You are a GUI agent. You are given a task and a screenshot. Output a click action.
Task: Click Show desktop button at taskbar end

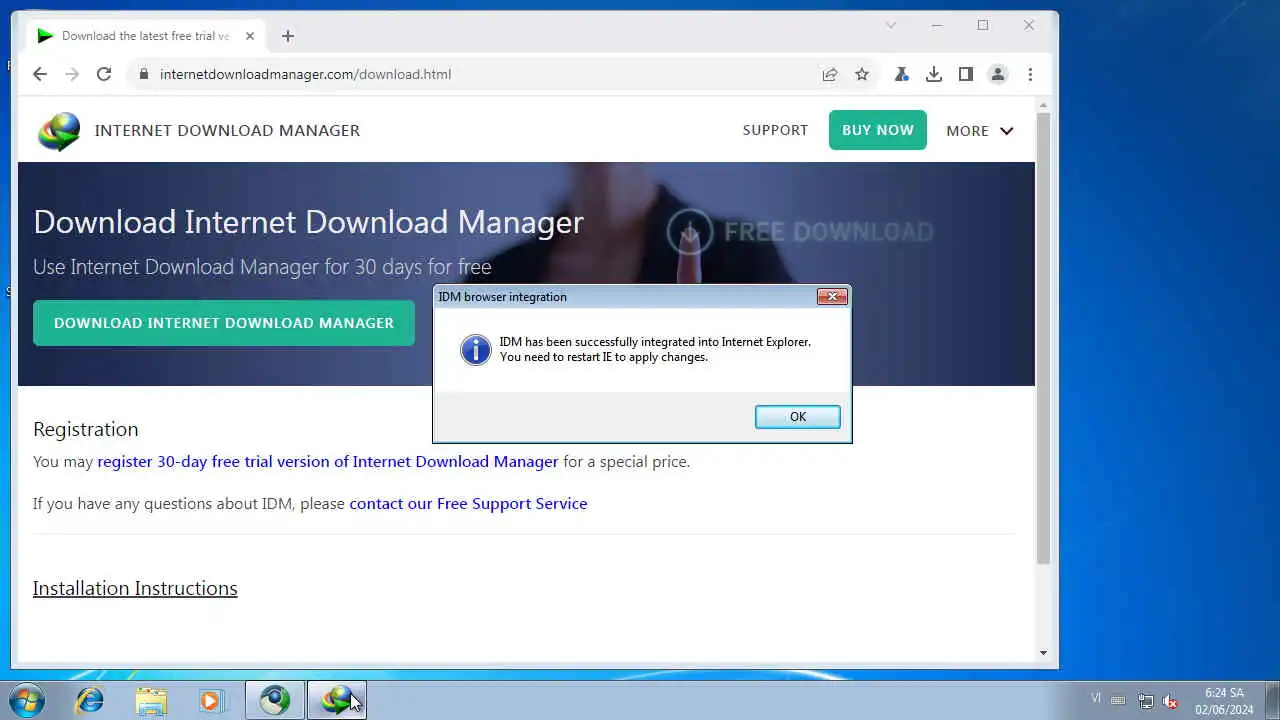[1272, 700]
